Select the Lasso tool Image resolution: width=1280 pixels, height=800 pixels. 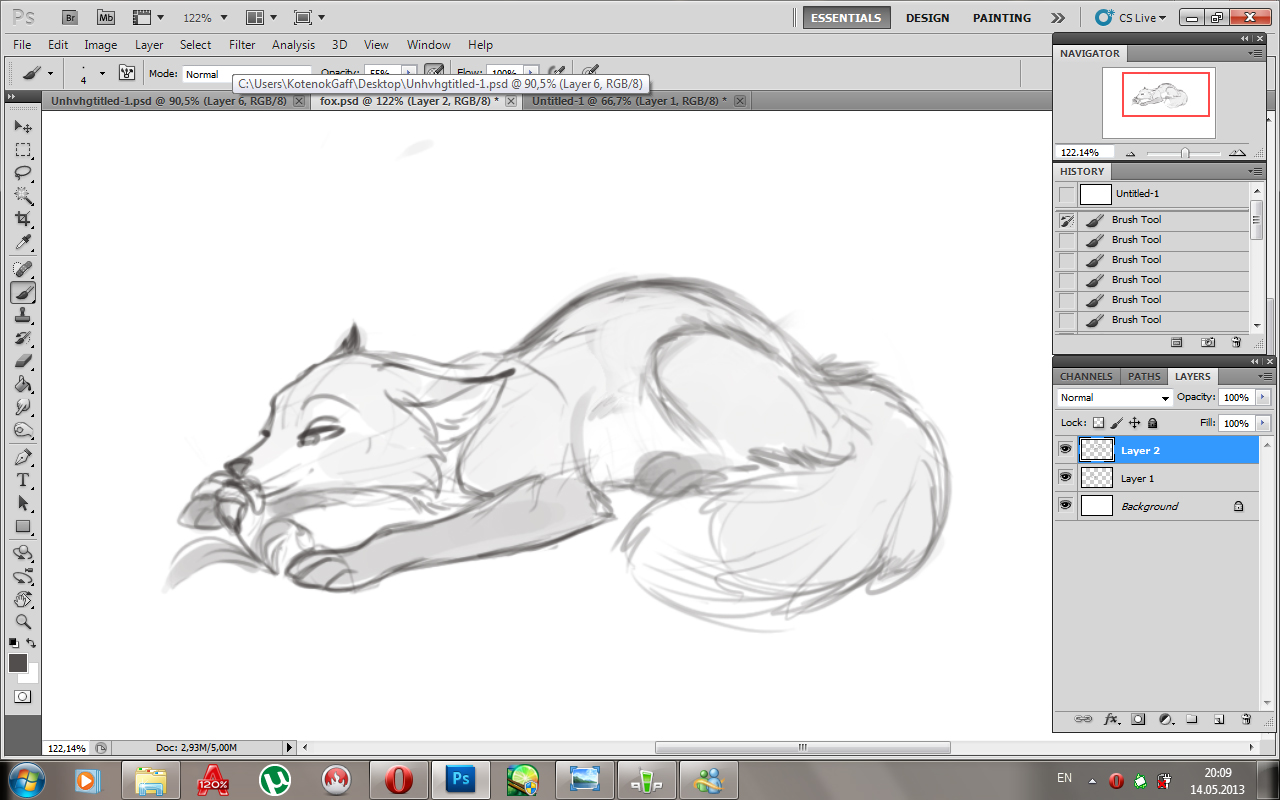click(x=23, y=172)
